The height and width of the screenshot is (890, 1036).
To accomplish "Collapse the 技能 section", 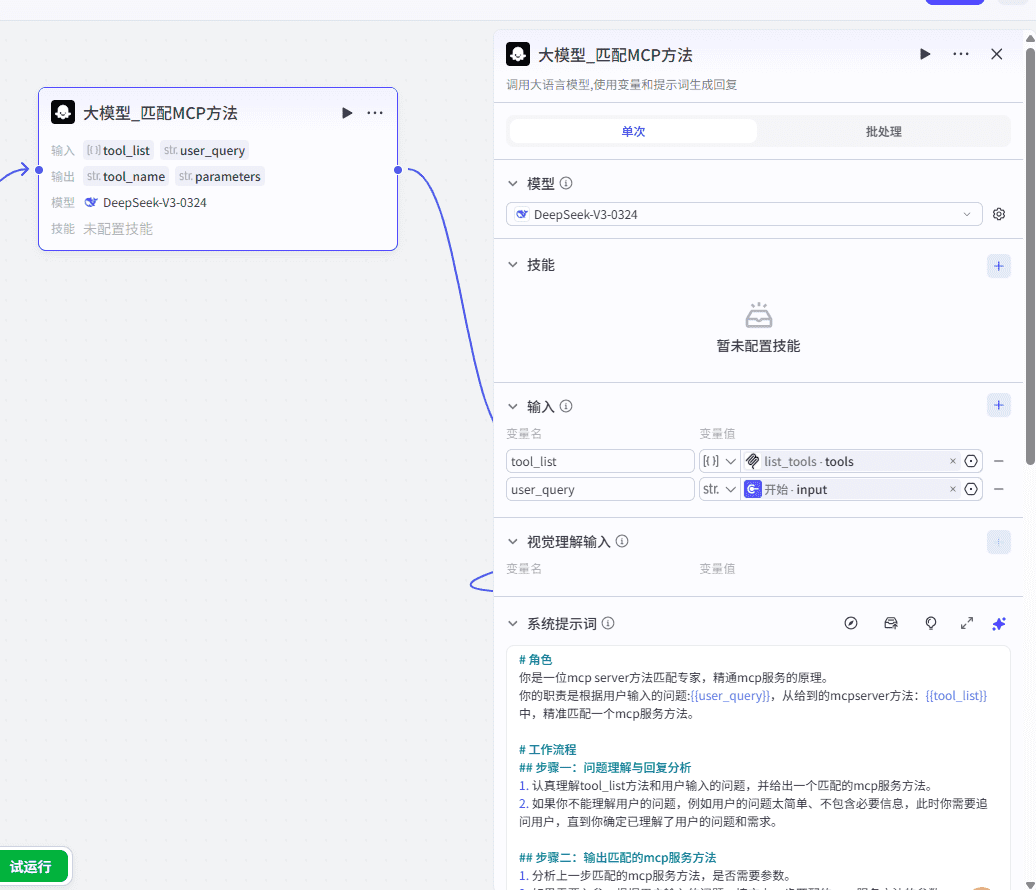I will tap(513, 265).
